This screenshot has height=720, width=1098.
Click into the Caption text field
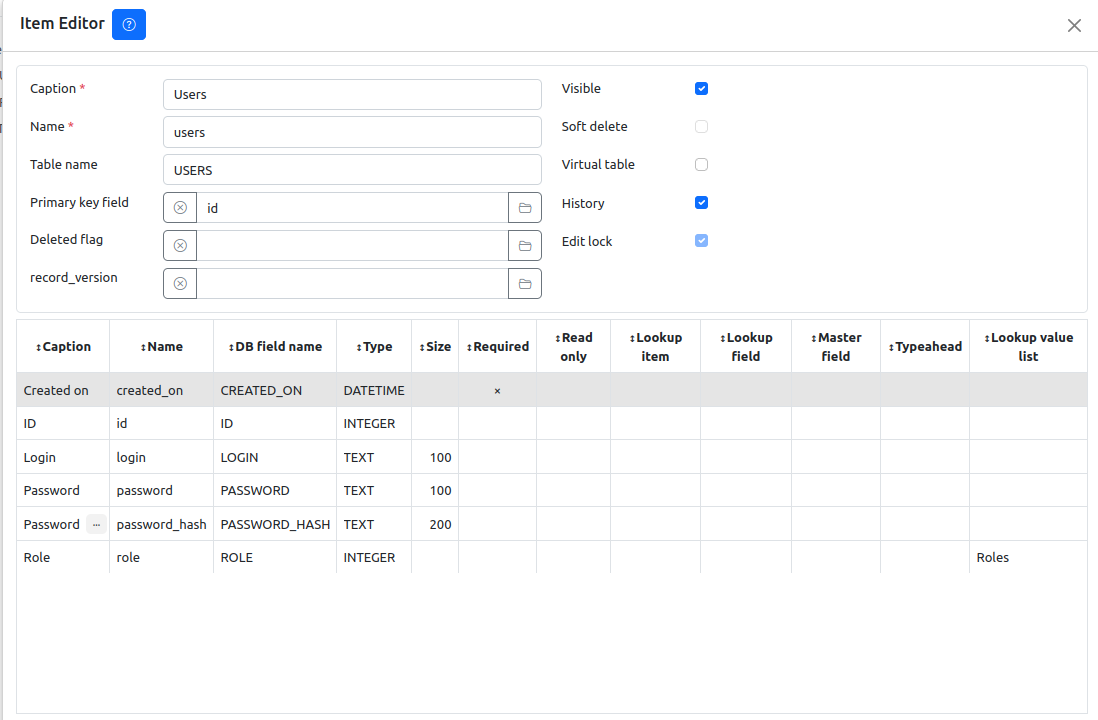coord(352,95)
